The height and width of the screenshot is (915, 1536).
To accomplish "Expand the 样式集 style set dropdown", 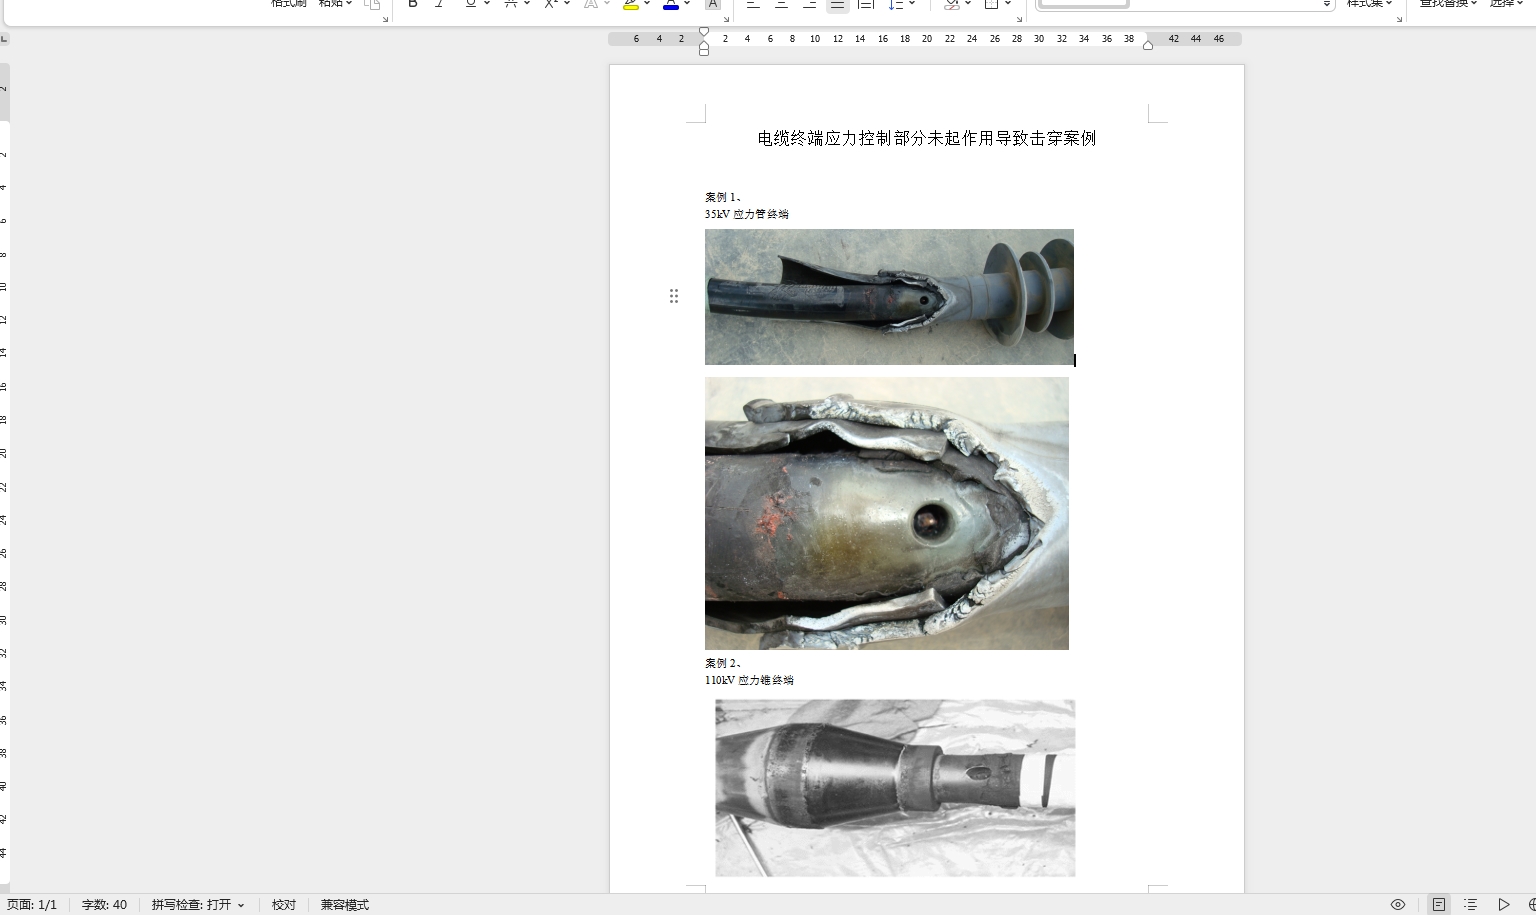I will (1369, 4).
